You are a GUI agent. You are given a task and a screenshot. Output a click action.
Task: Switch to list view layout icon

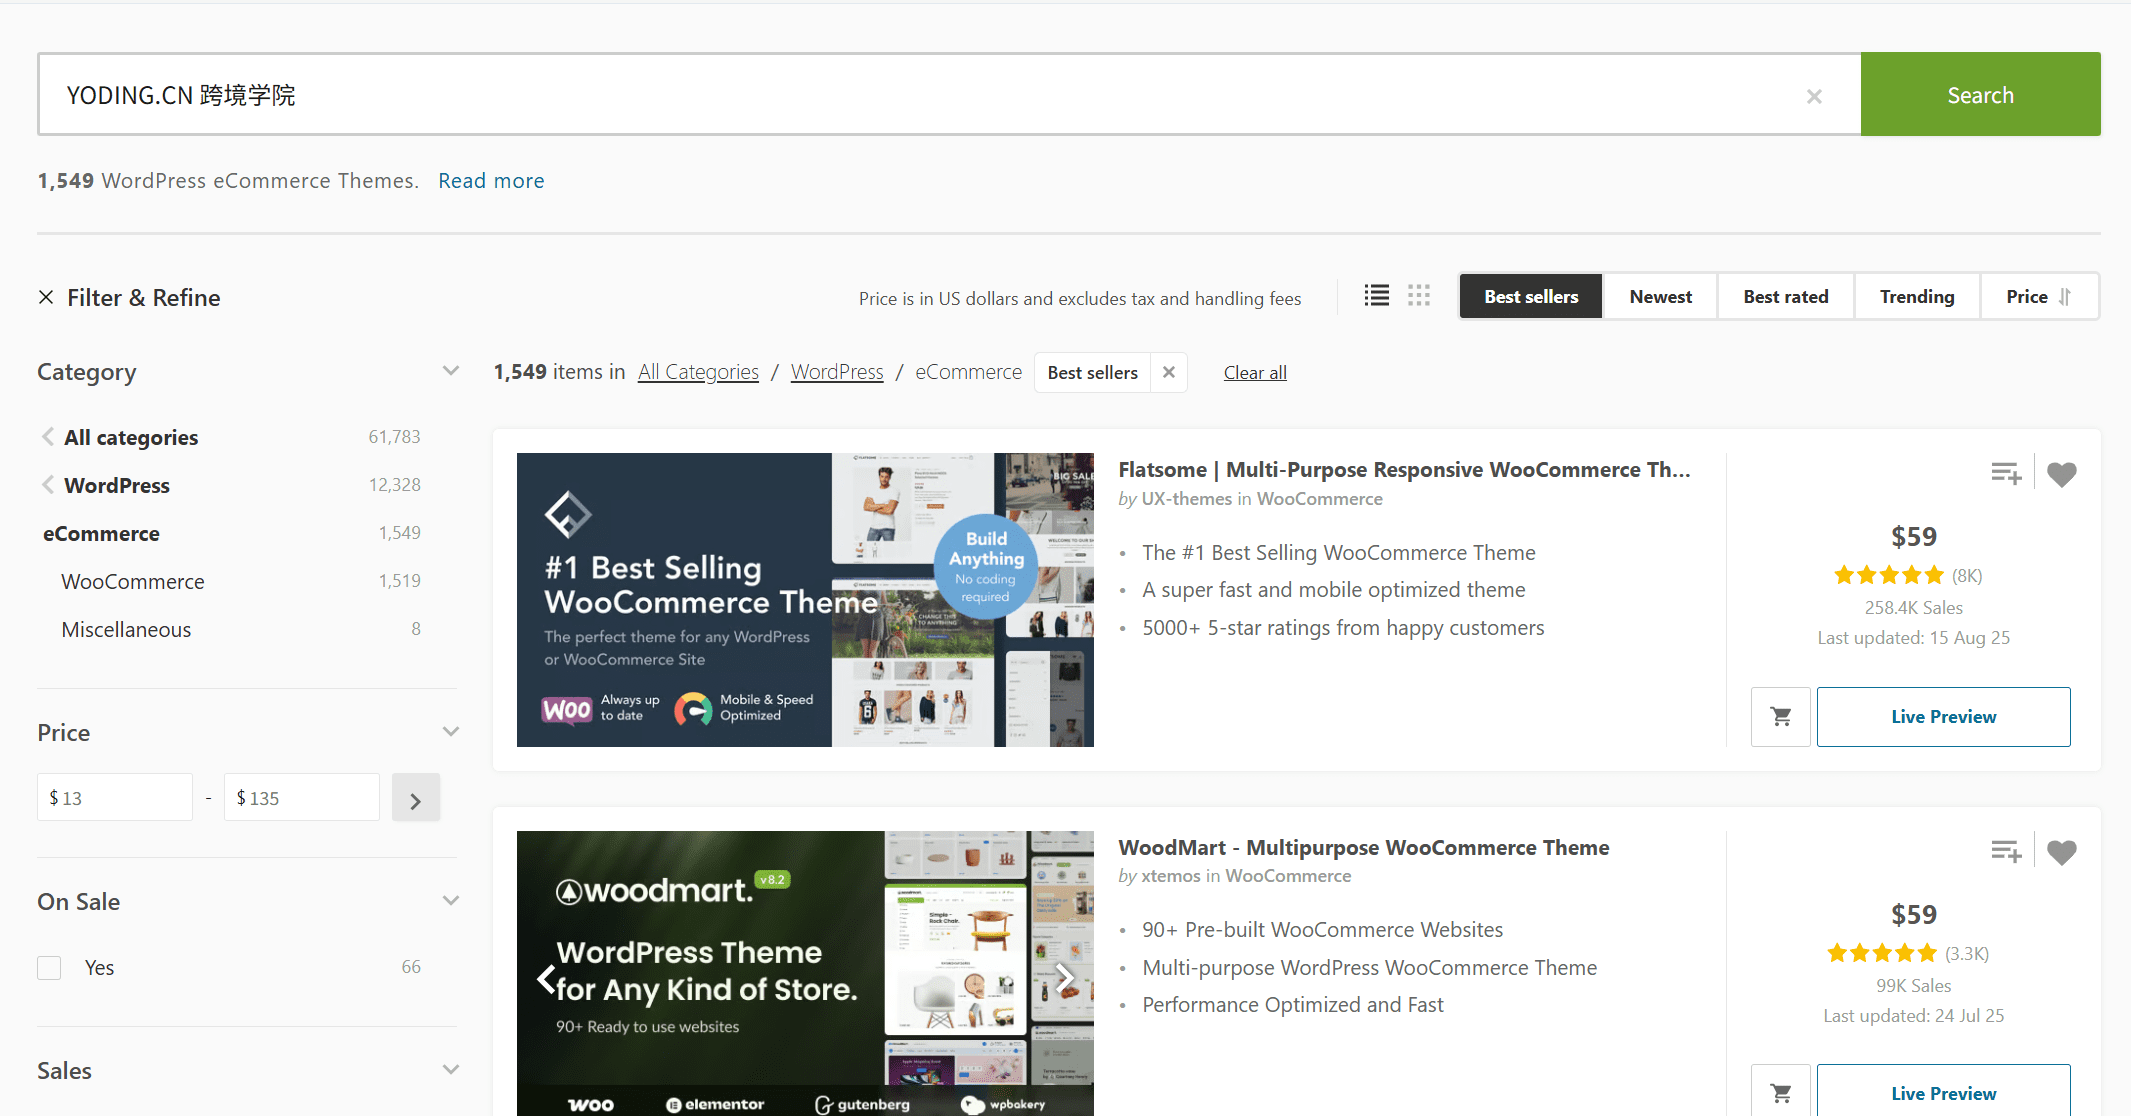(1377, 296)
